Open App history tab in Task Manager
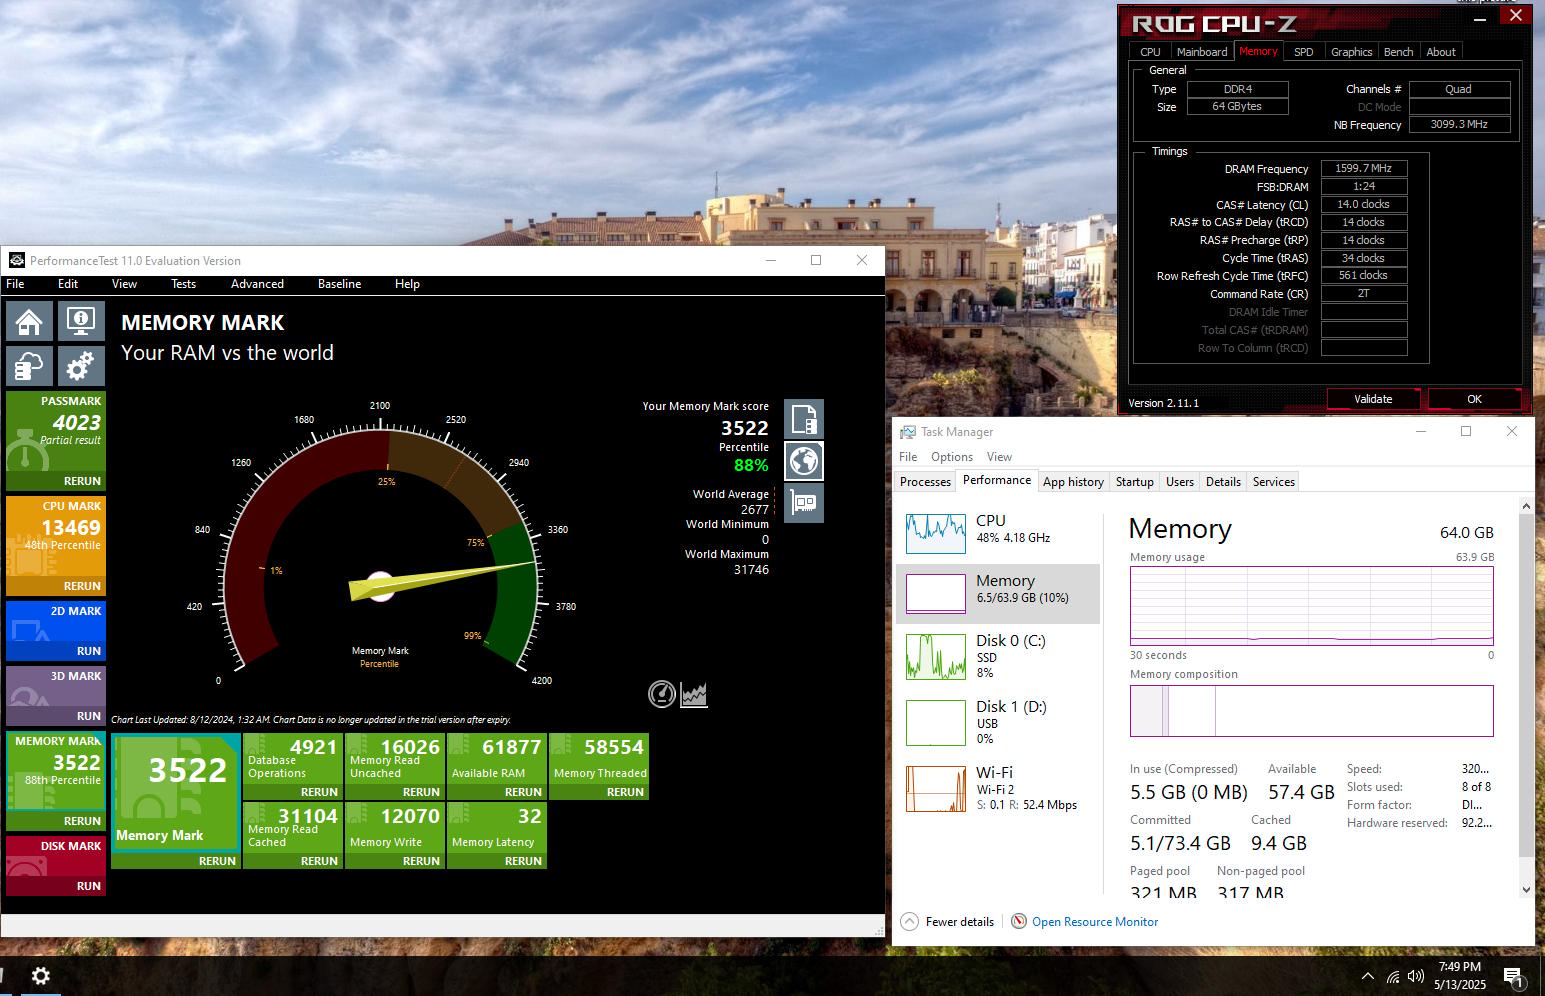This screenshot has height=996, width=1545. tap(1073, 482)
